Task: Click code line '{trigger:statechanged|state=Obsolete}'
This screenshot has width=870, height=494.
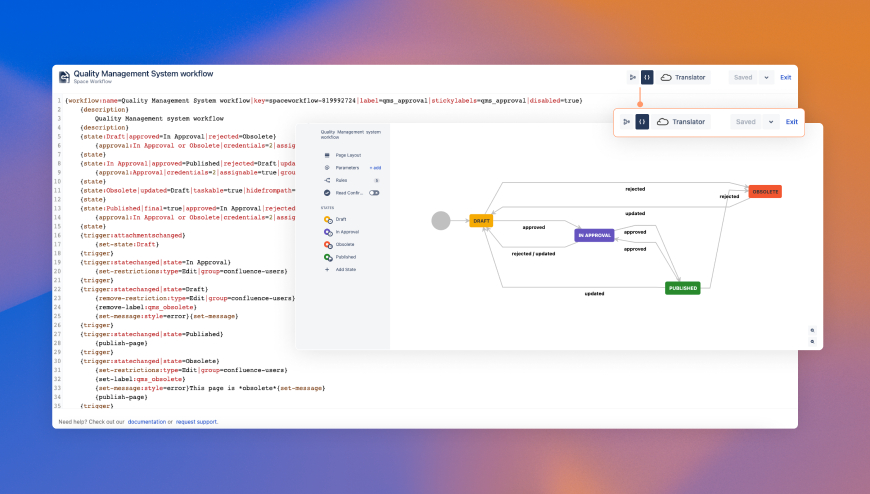Action: click(150, 361)
